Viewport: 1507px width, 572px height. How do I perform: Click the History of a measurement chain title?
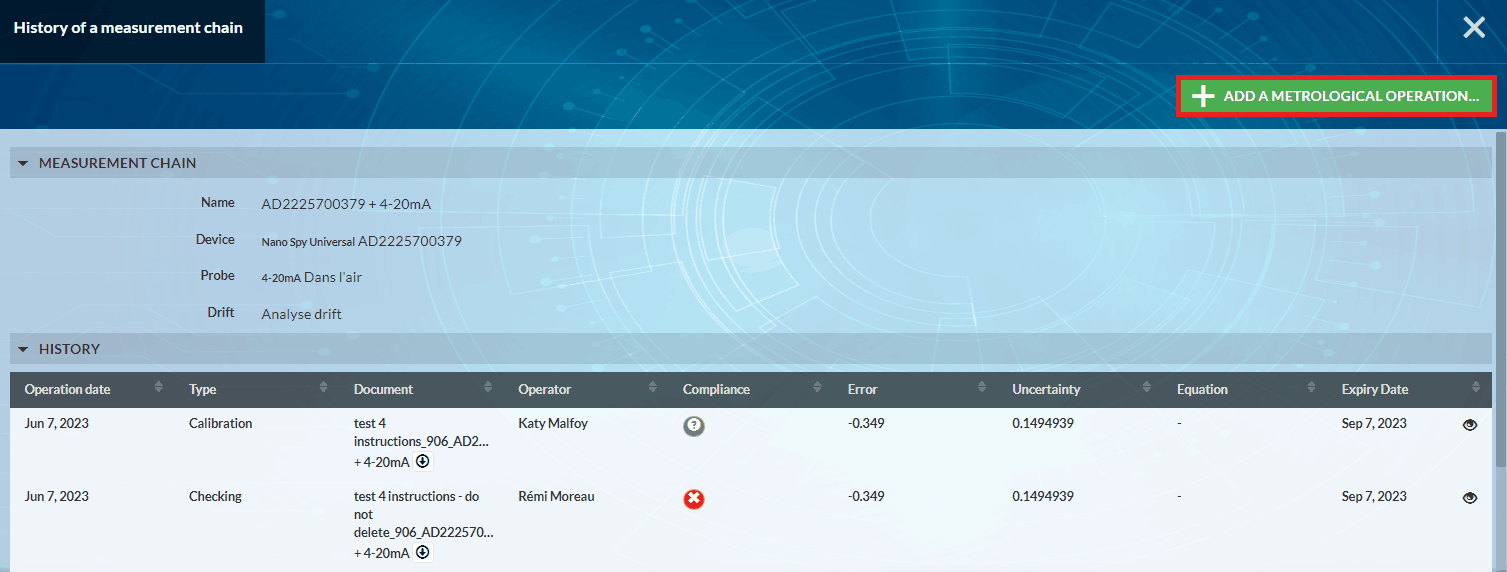[128, 28]
